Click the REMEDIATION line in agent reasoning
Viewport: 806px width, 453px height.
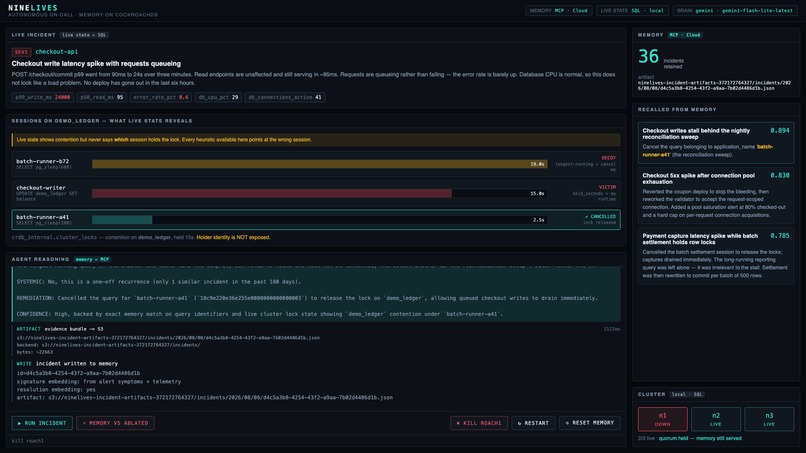click(307, 298)
